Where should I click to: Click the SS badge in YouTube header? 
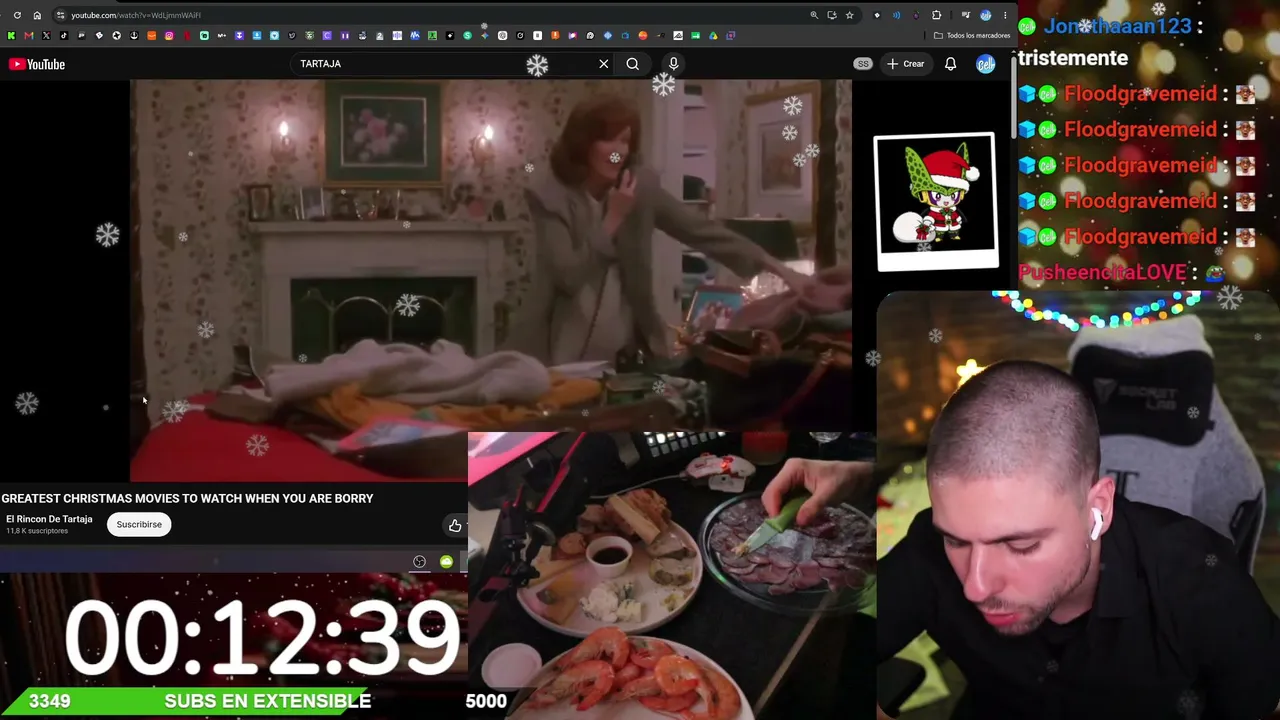(863, 64)
